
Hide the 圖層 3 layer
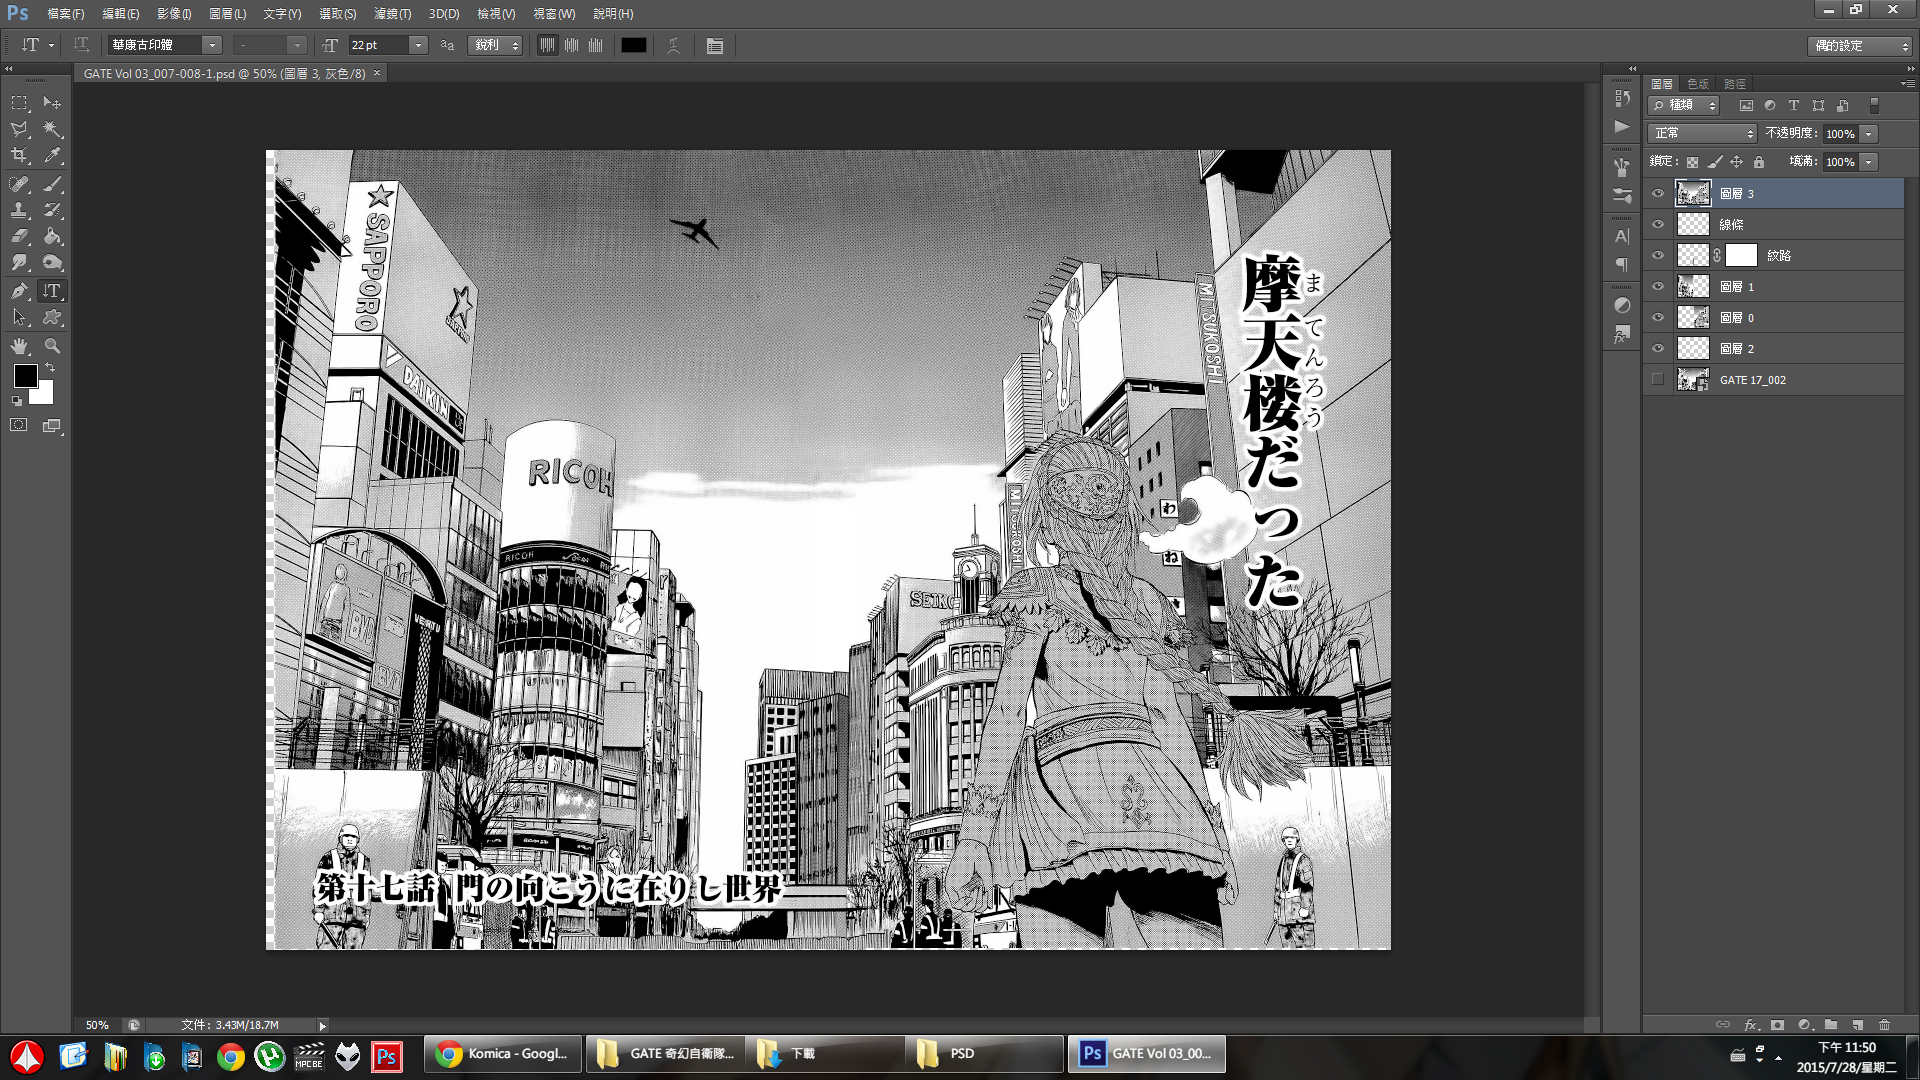coord(1658,194)
